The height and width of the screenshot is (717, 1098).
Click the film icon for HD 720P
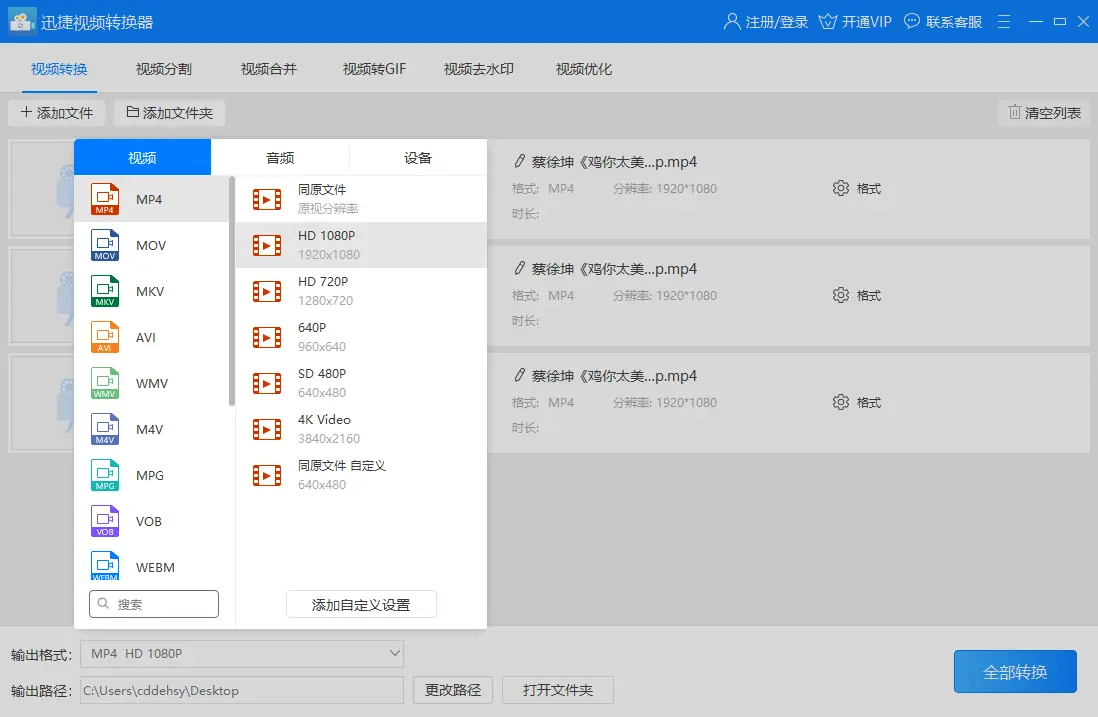point(267,291)
